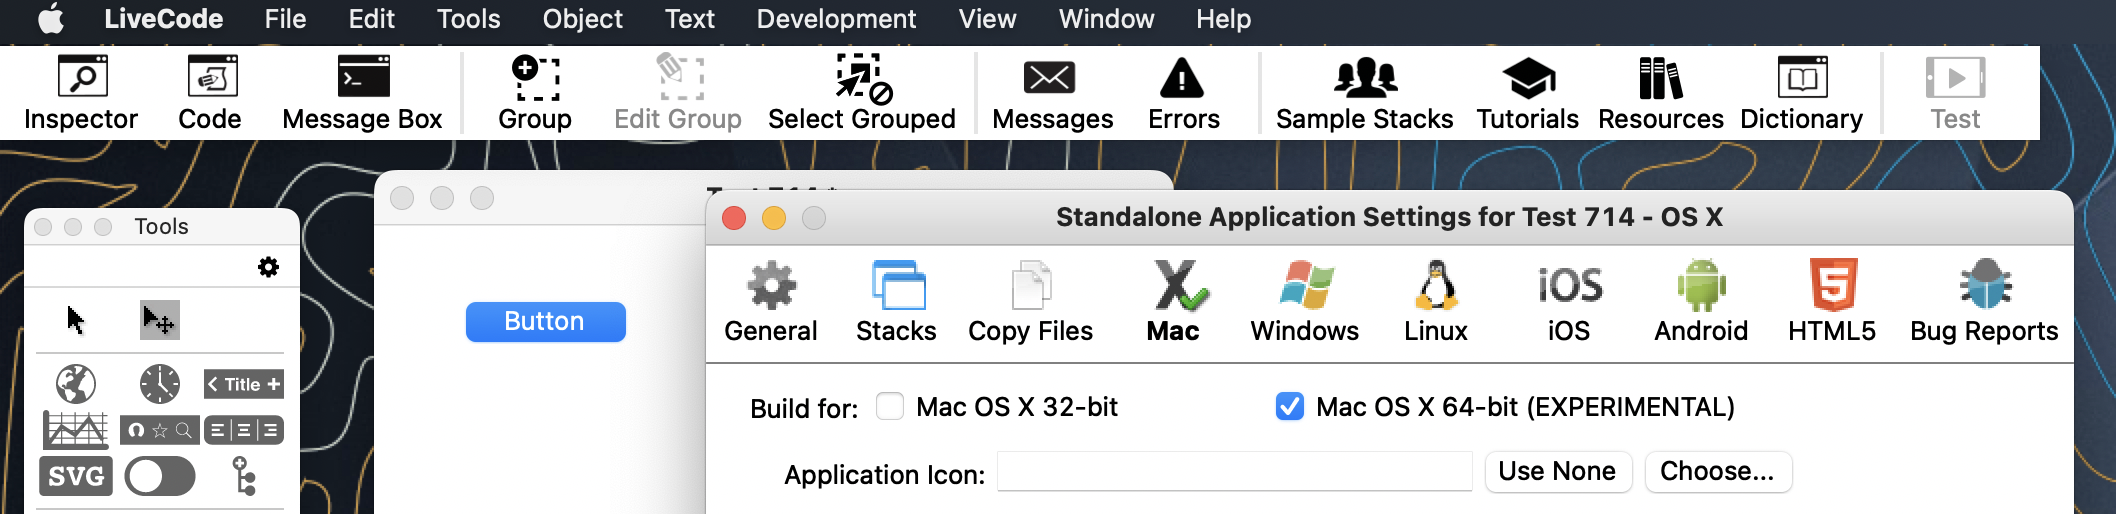
Task: Click the blue Button on the stack
Action: tap(545, 321)
